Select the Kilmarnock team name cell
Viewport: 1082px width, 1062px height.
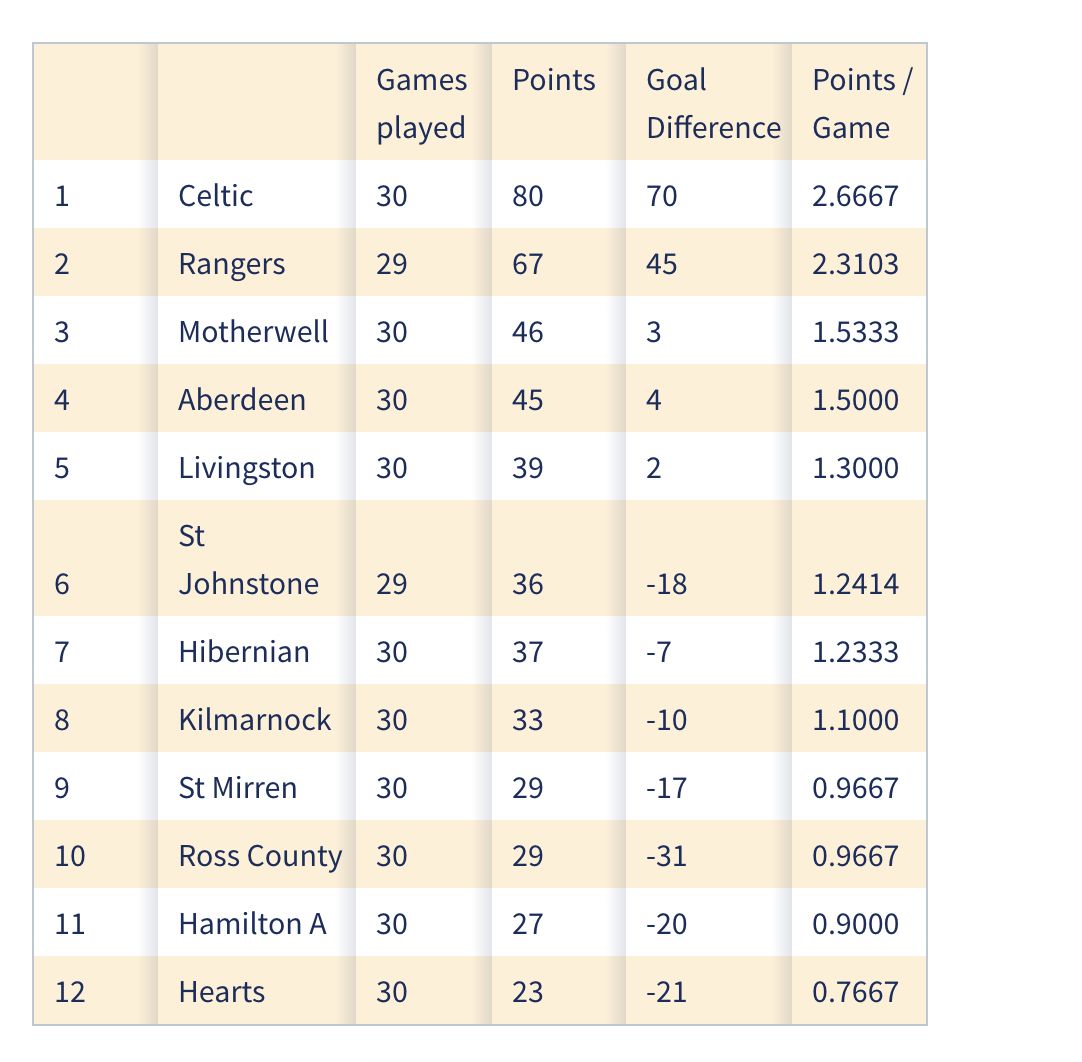pyautogui.click(x=254, y=720)
